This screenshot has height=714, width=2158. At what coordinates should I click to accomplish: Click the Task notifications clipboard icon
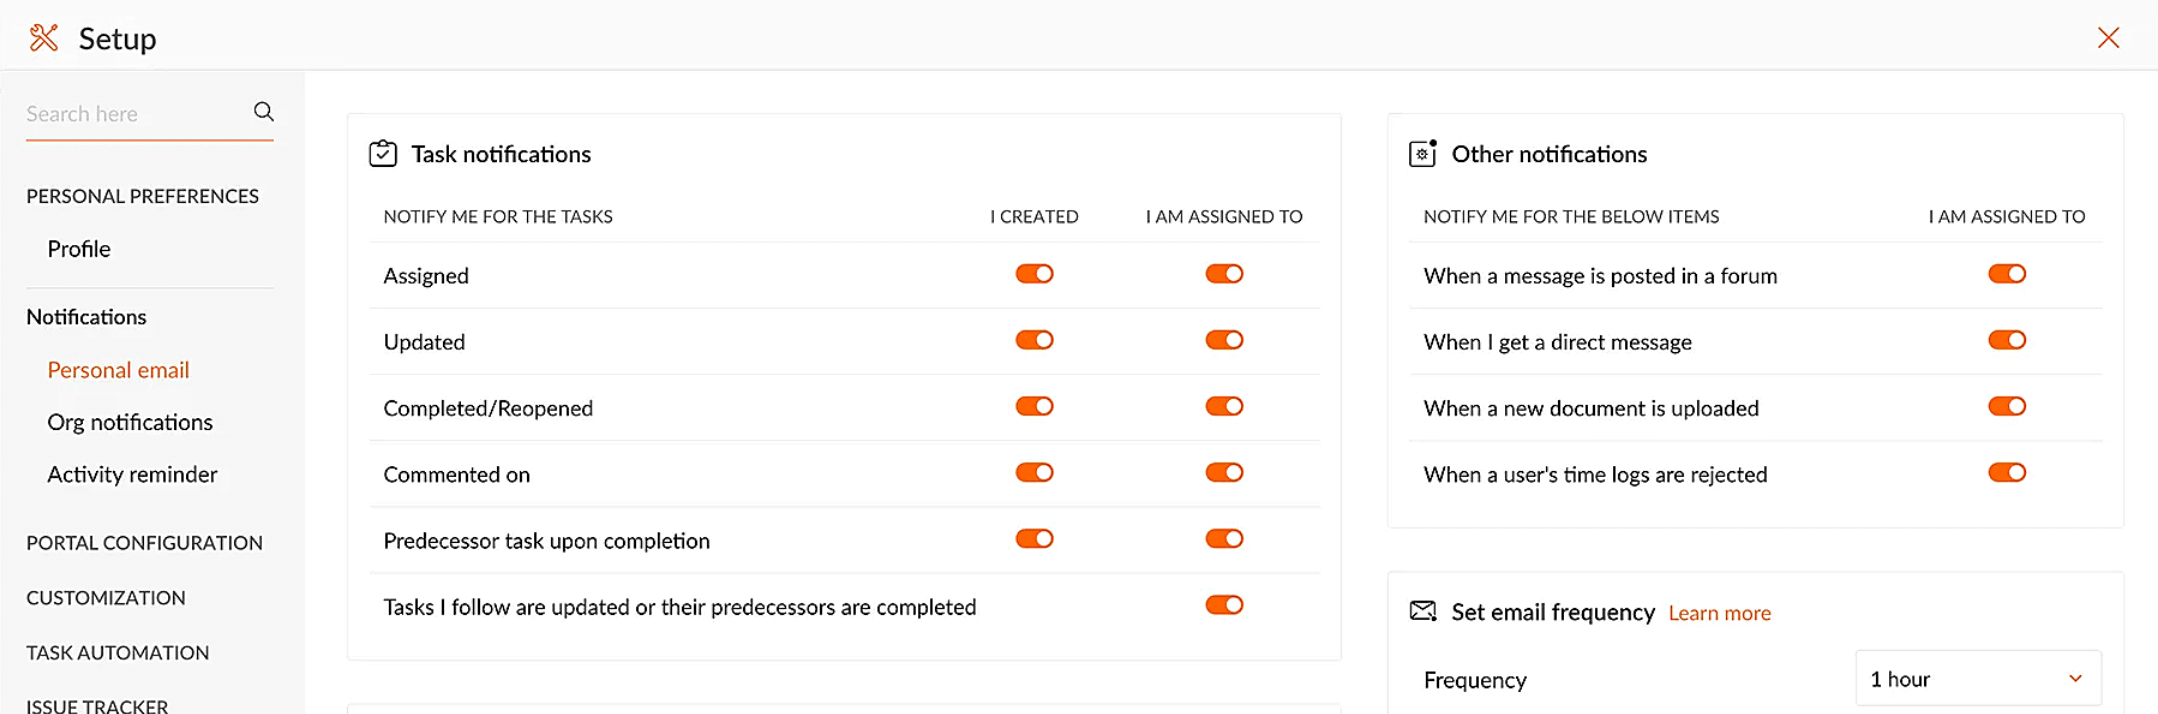point(383,154)
